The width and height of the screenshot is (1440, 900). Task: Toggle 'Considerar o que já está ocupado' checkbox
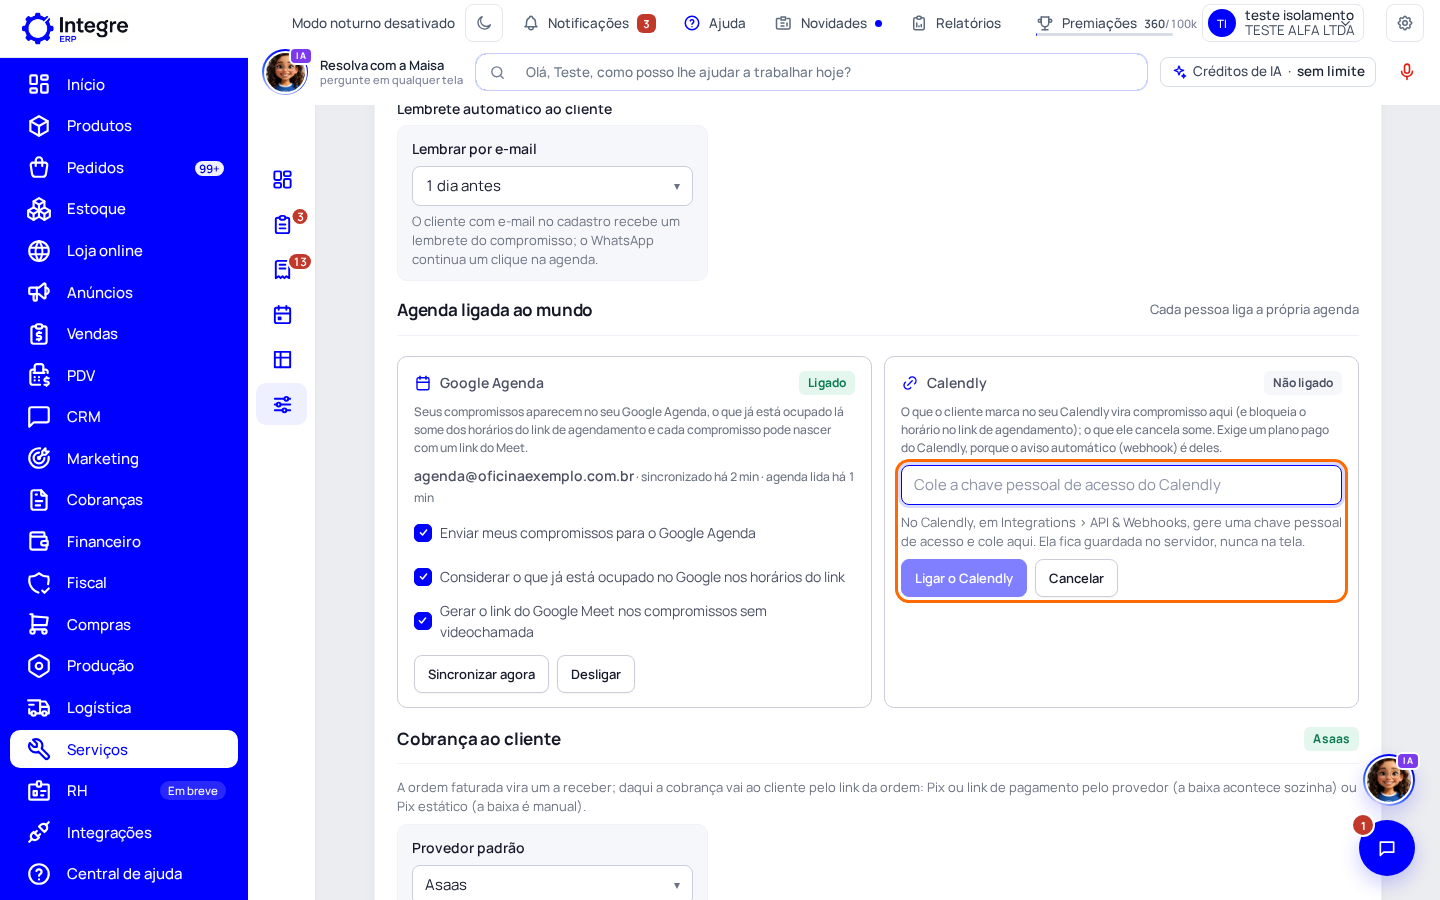pyautogui.click(x=423, y=577)
